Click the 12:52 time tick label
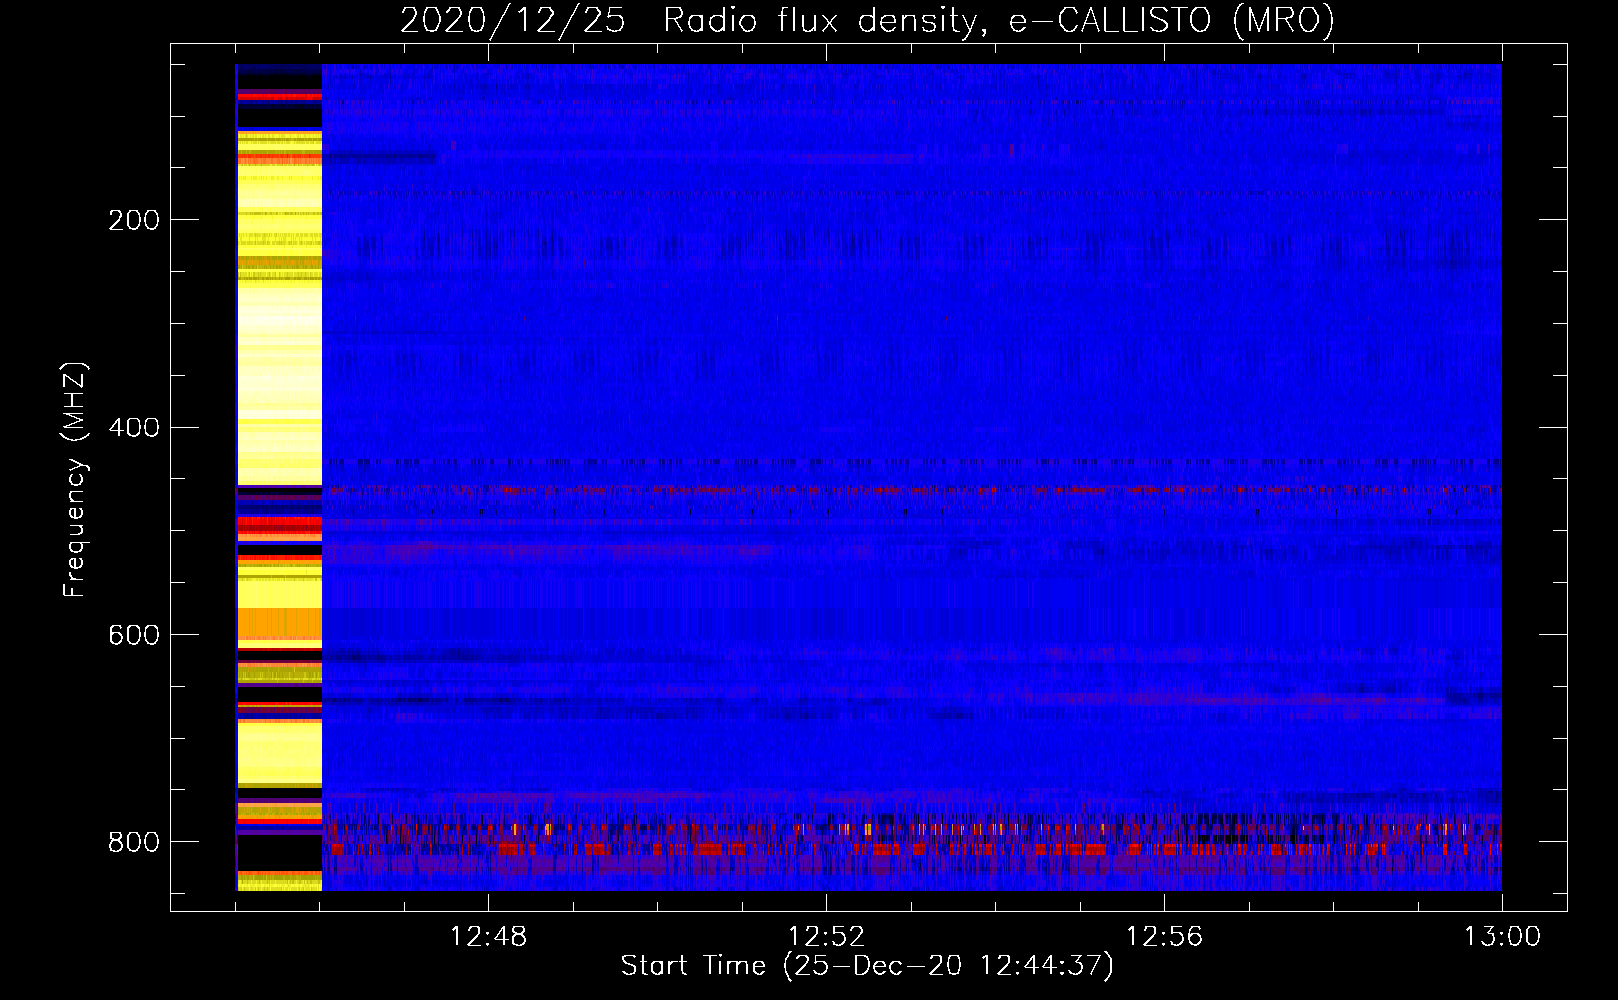The image size is (1618, 1000). [826, 937]
